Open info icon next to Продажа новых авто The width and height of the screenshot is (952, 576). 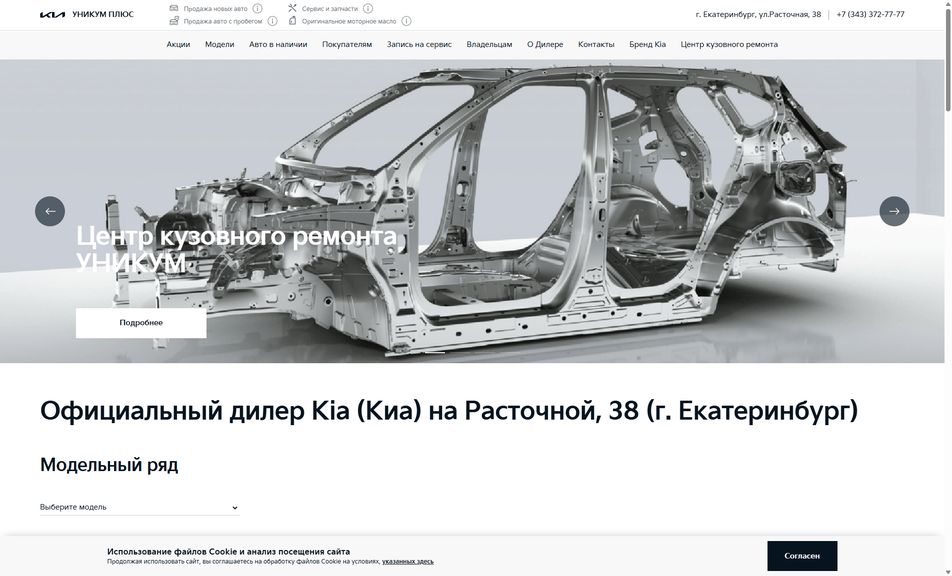tap(257, 8)
